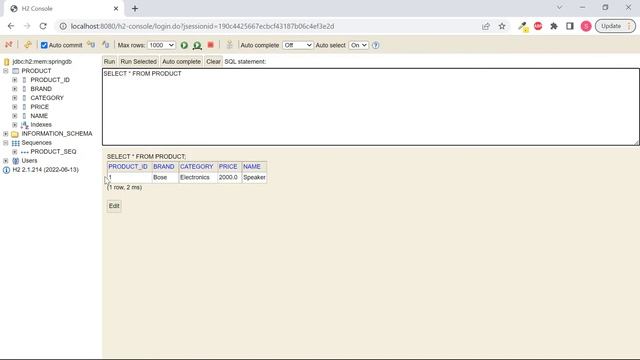This screenshot has width=640, height=360.
Task: Click the Users icon in tree
Action: [16, 161]
